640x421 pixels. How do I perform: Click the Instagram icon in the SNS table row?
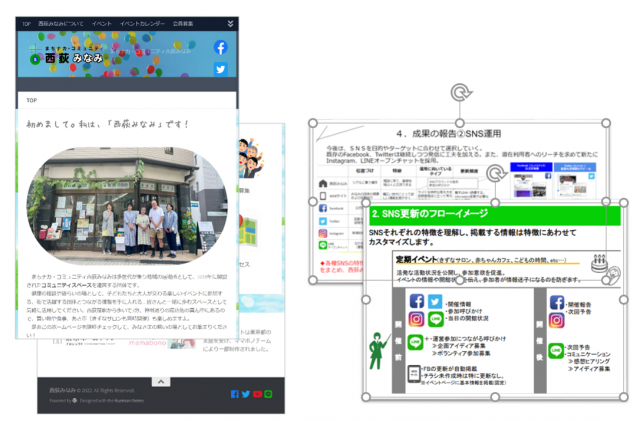point(323,234)
